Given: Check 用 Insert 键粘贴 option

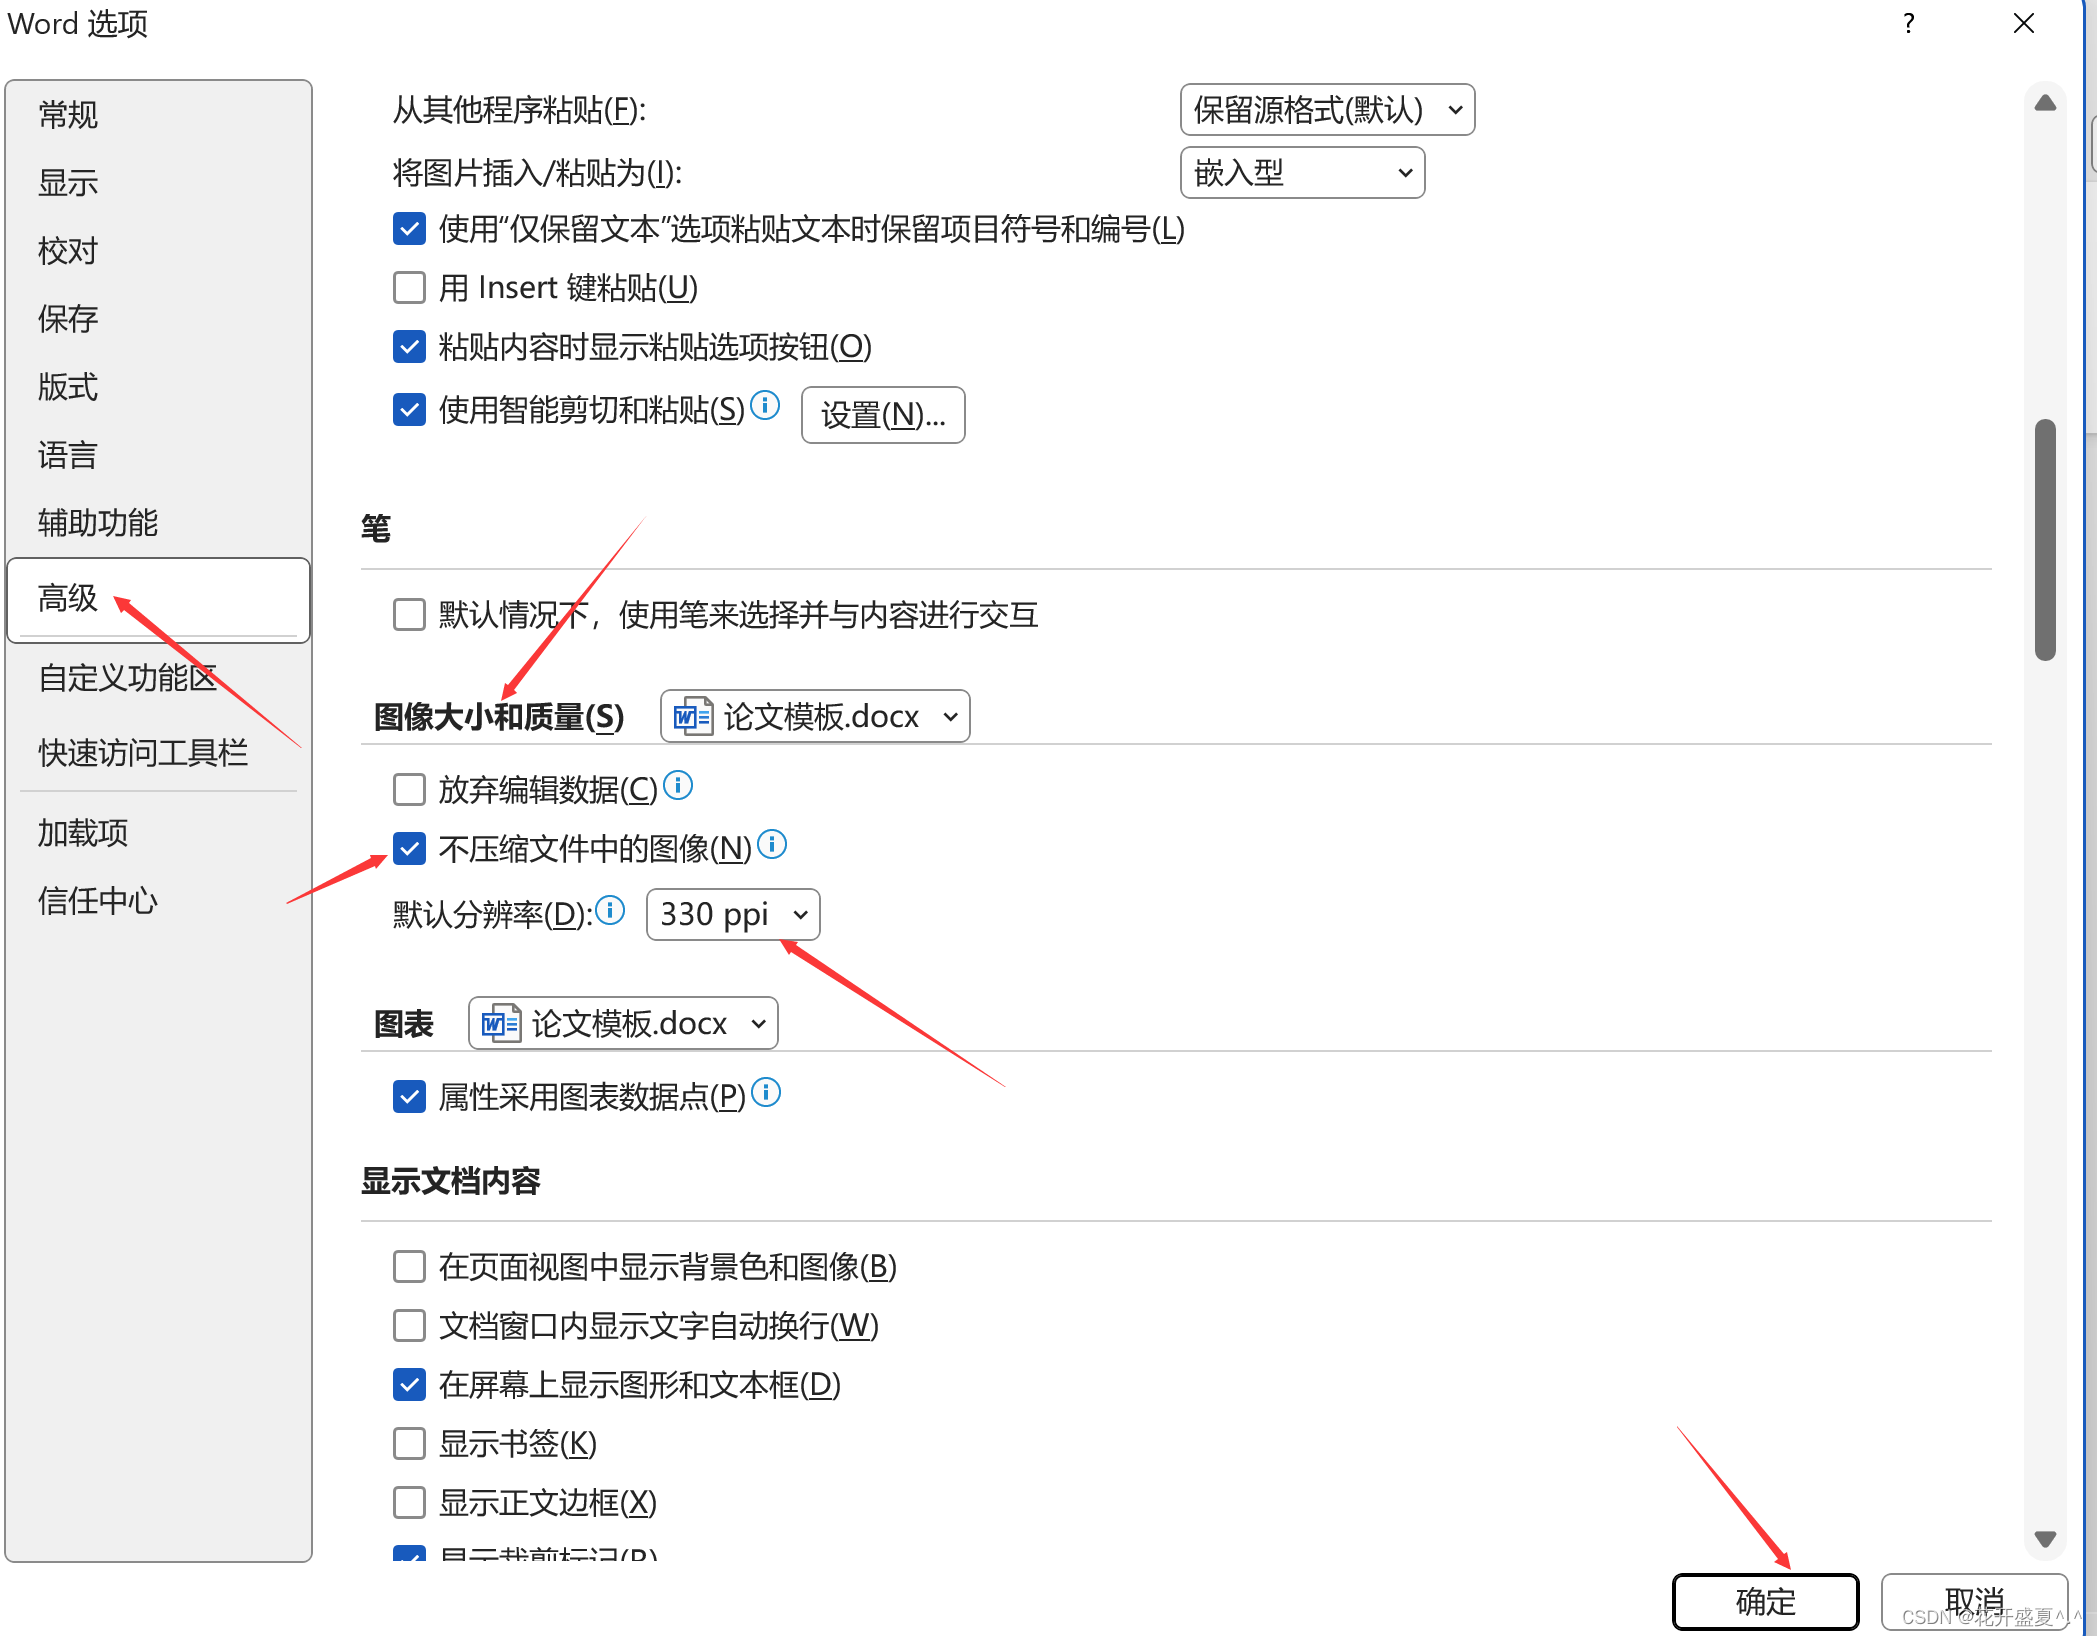Looking at the screenshot, I should tap(409, 288).
